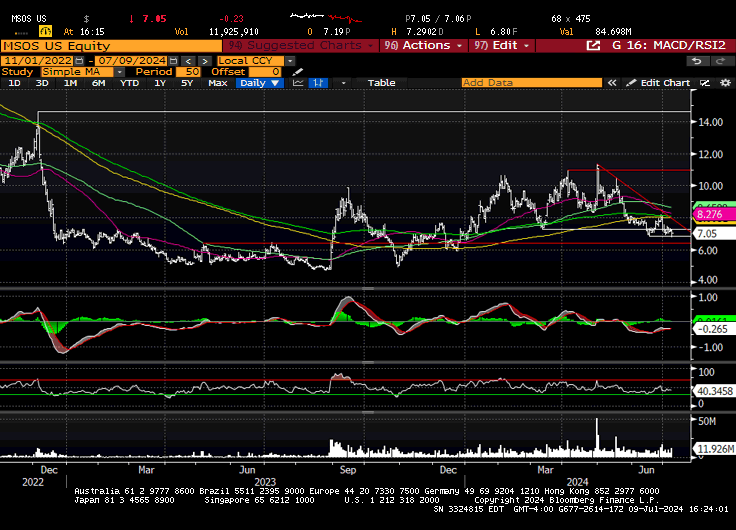Image resolution: width=736 pixels, height=530 pixels.
Task: Expand the Local CCY dropdown
Action: (x=290, y=61)
